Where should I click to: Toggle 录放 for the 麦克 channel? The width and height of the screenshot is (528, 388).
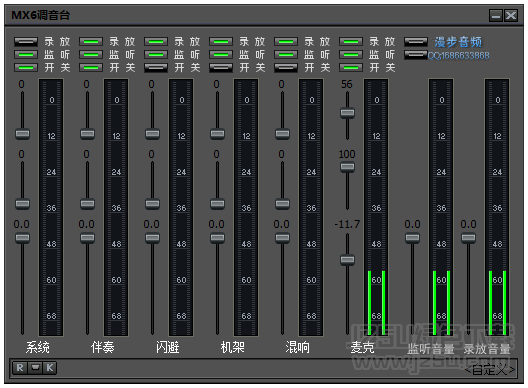tap(351, 42)
